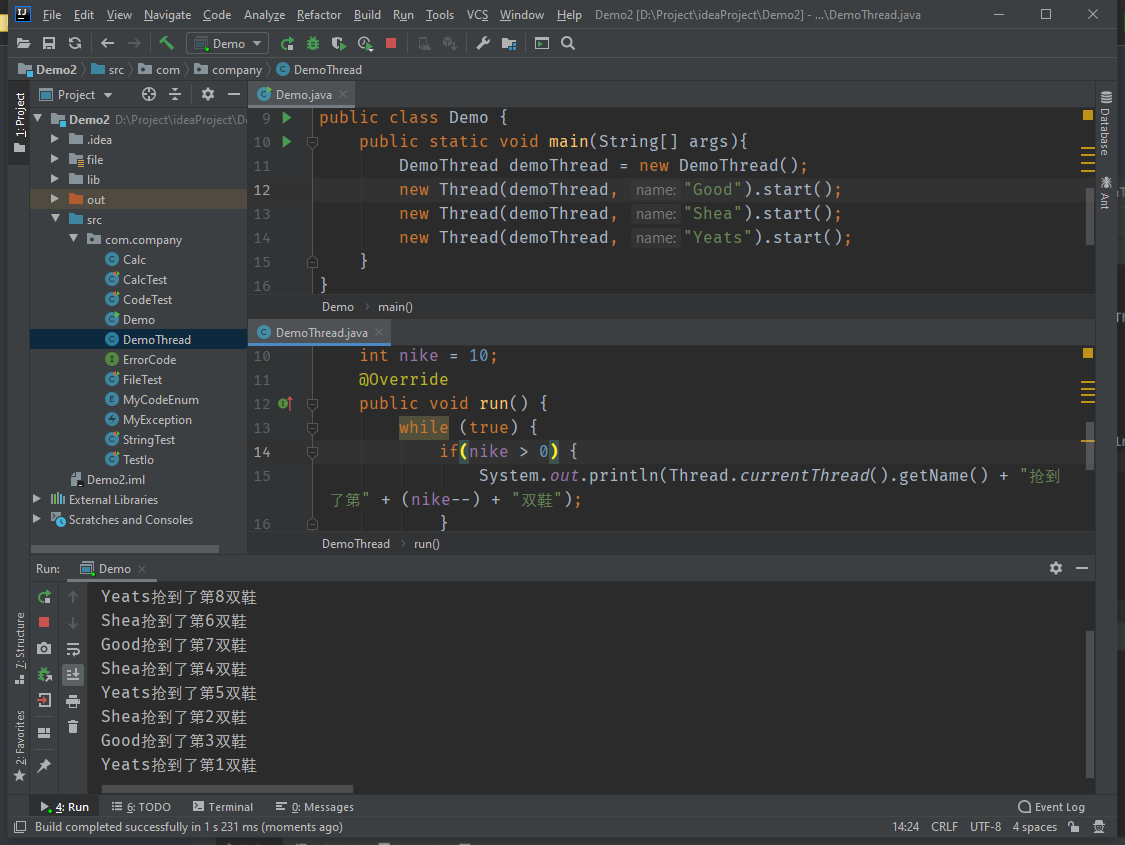Open the Event Log

[x=1051, y=807]
